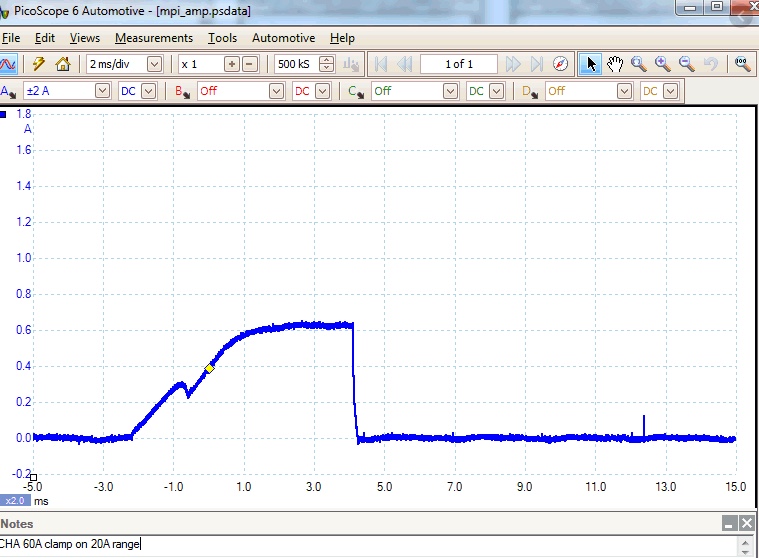Jump to first waveform buffer
Image resolution: width=759 pixels, height=558 pixels.
(381, 64)
